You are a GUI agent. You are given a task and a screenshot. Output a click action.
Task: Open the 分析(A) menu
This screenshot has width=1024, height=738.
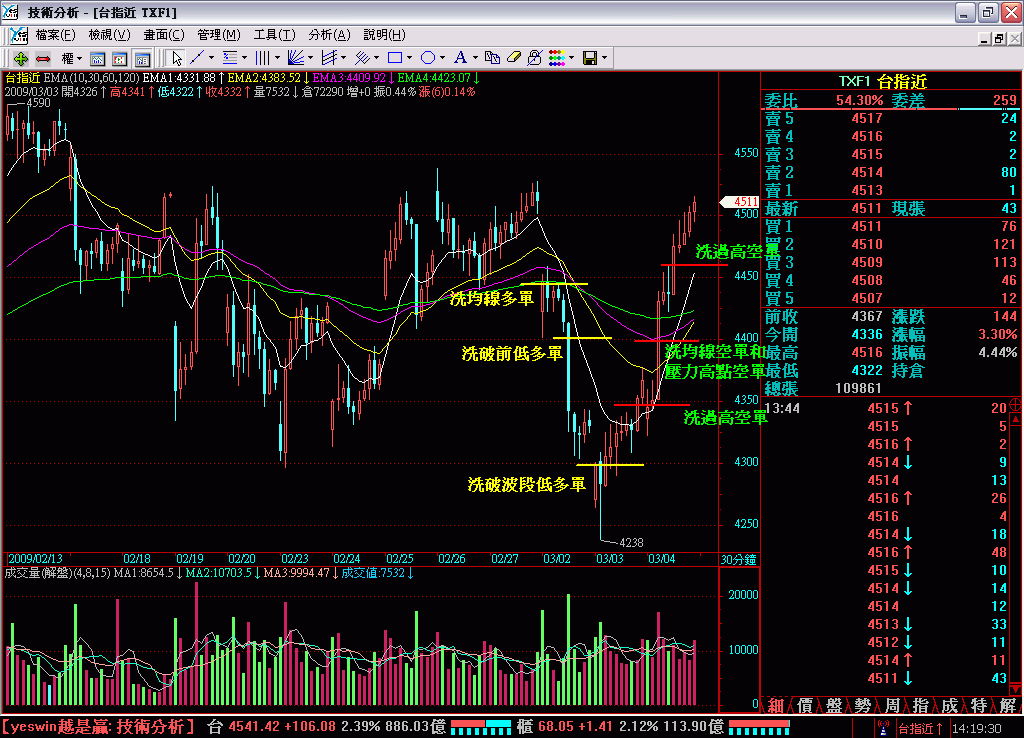click(x=329, y=35)
